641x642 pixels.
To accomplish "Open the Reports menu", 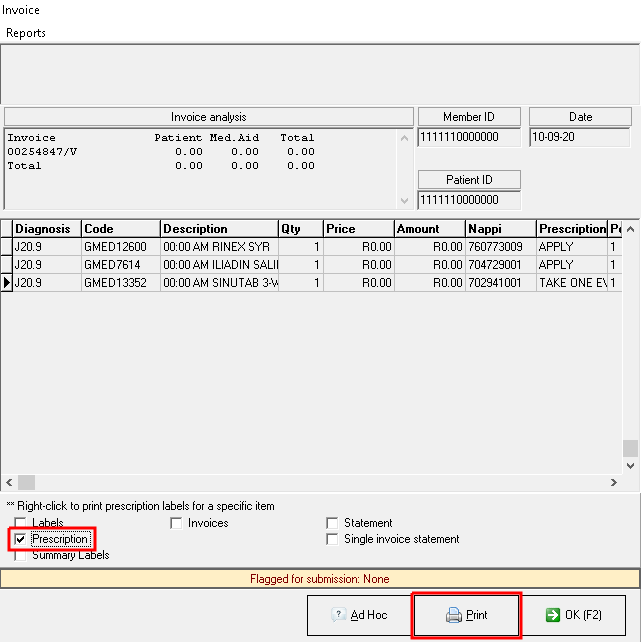I will click(26, 33).
